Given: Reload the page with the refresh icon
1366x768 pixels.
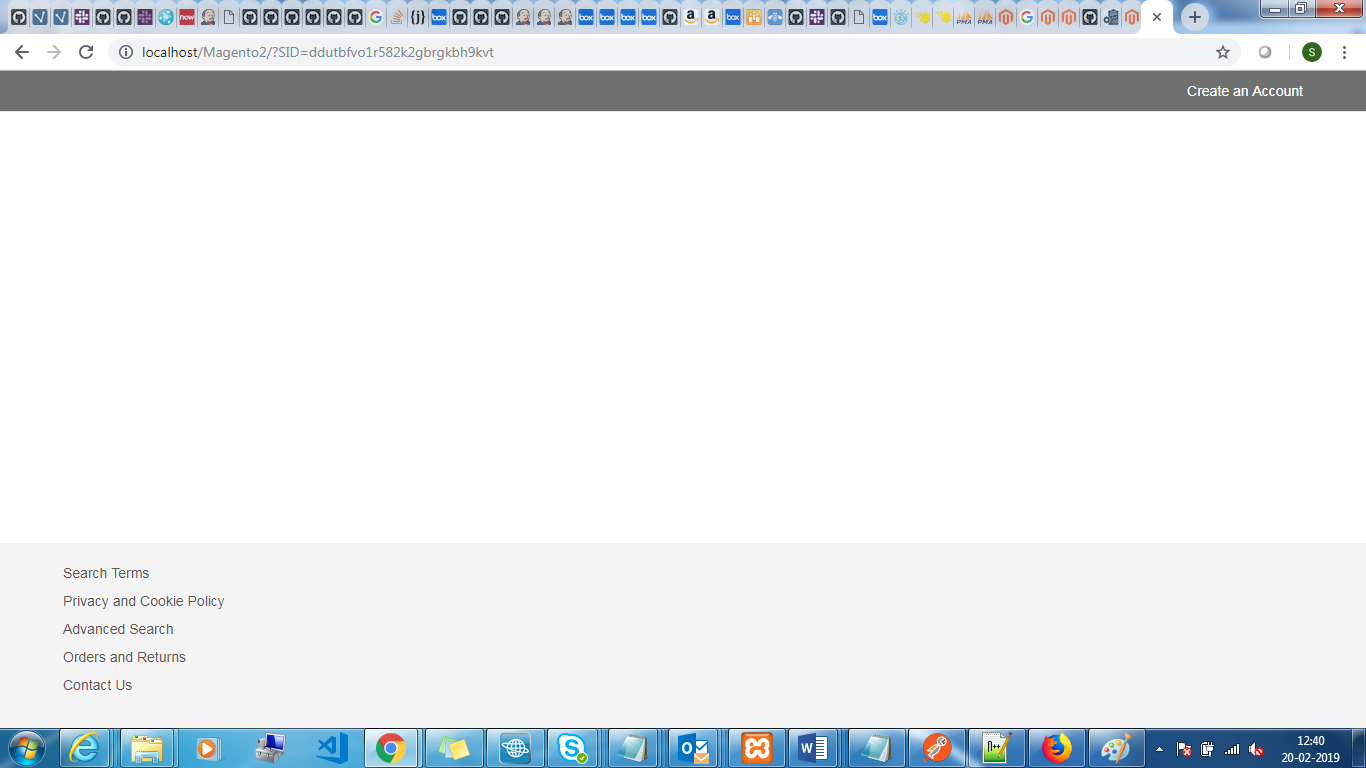Looking at the screenshot, I should tap(86, 52).
